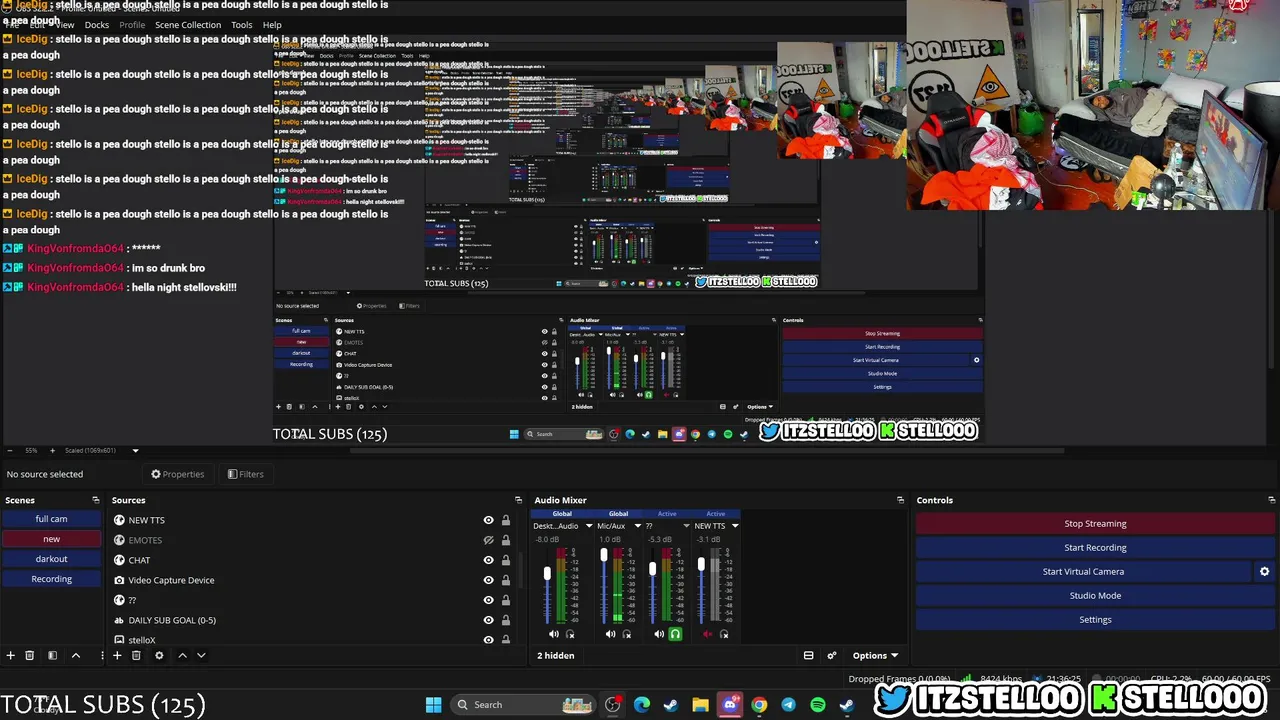The width and height of the screenshot is (1280, 720).
Task: Open the Scene Collection menu
Action: click(188, 25)
